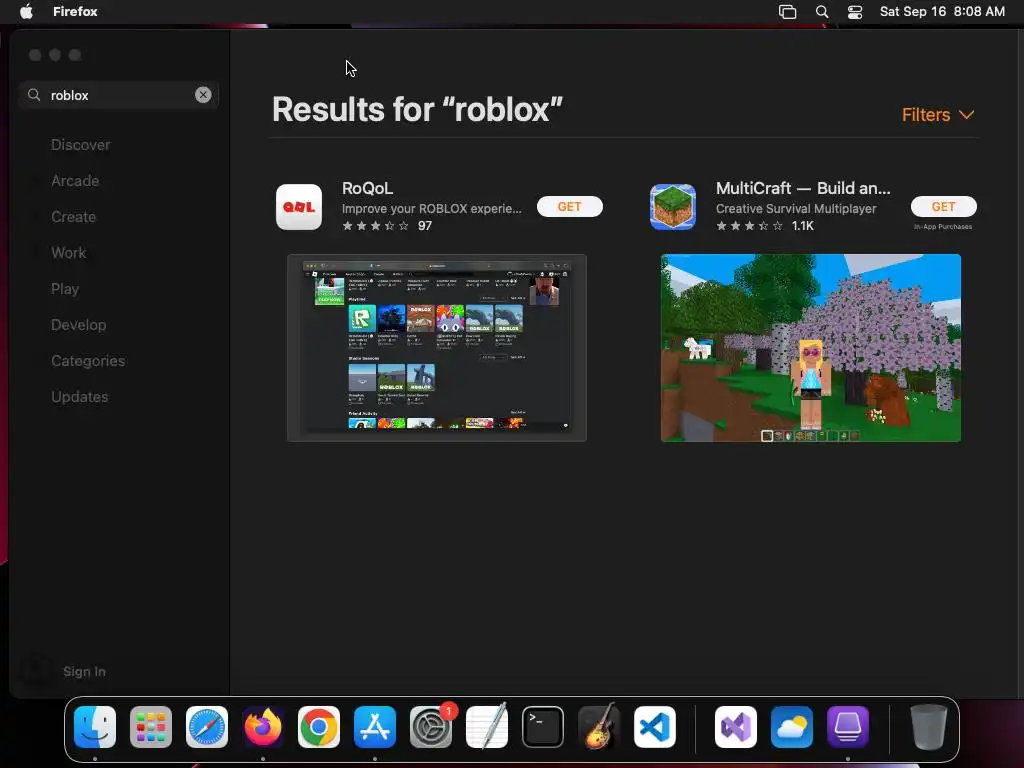The width and height of the screenshot is (1024, 768).
Task: Open the Create section
Action: click(x=74, y=217)
